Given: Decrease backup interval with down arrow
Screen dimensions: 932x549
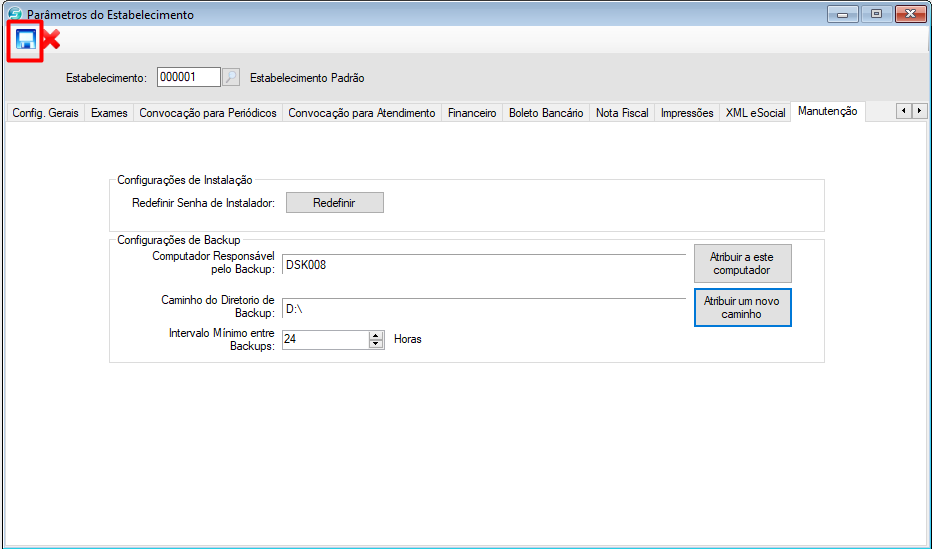Looking at the screenshot, I should 376,344.
